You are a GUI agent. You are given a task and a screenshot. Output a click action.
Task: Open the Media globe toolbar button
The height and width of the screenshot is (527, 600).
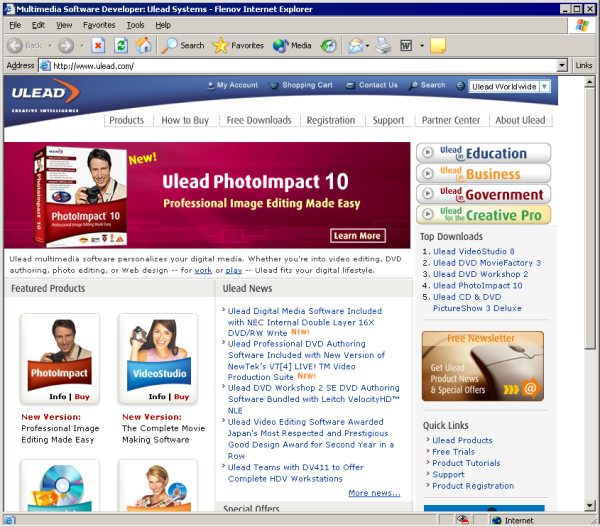tap(292, 46)
